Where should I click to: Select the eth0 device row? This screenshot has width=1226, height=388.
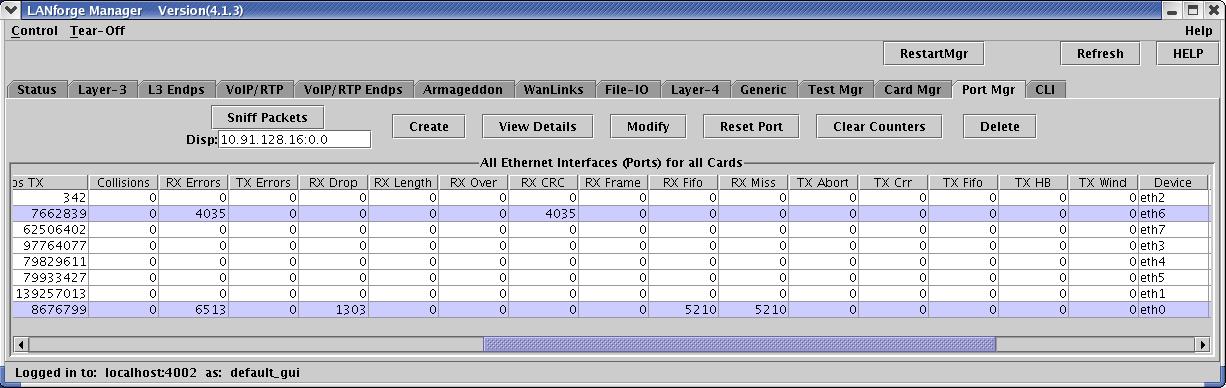tap(611, 310)
